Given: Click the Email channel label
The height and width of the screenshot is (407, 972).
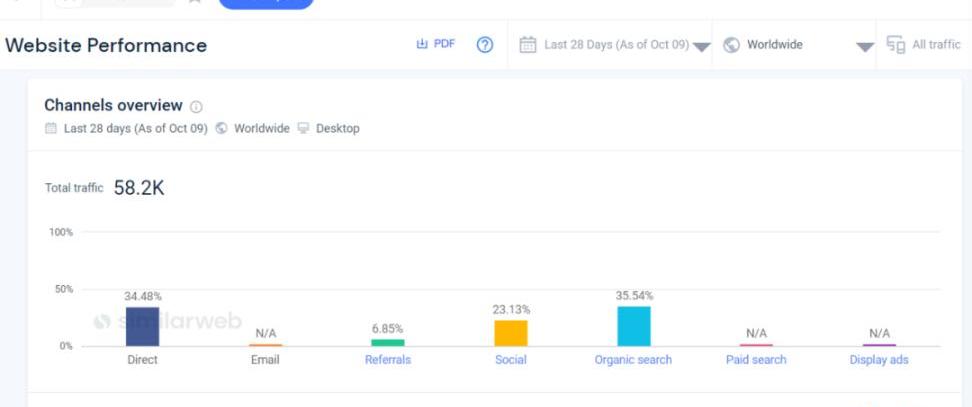Looking at the screenshot, I should (265, 360).
